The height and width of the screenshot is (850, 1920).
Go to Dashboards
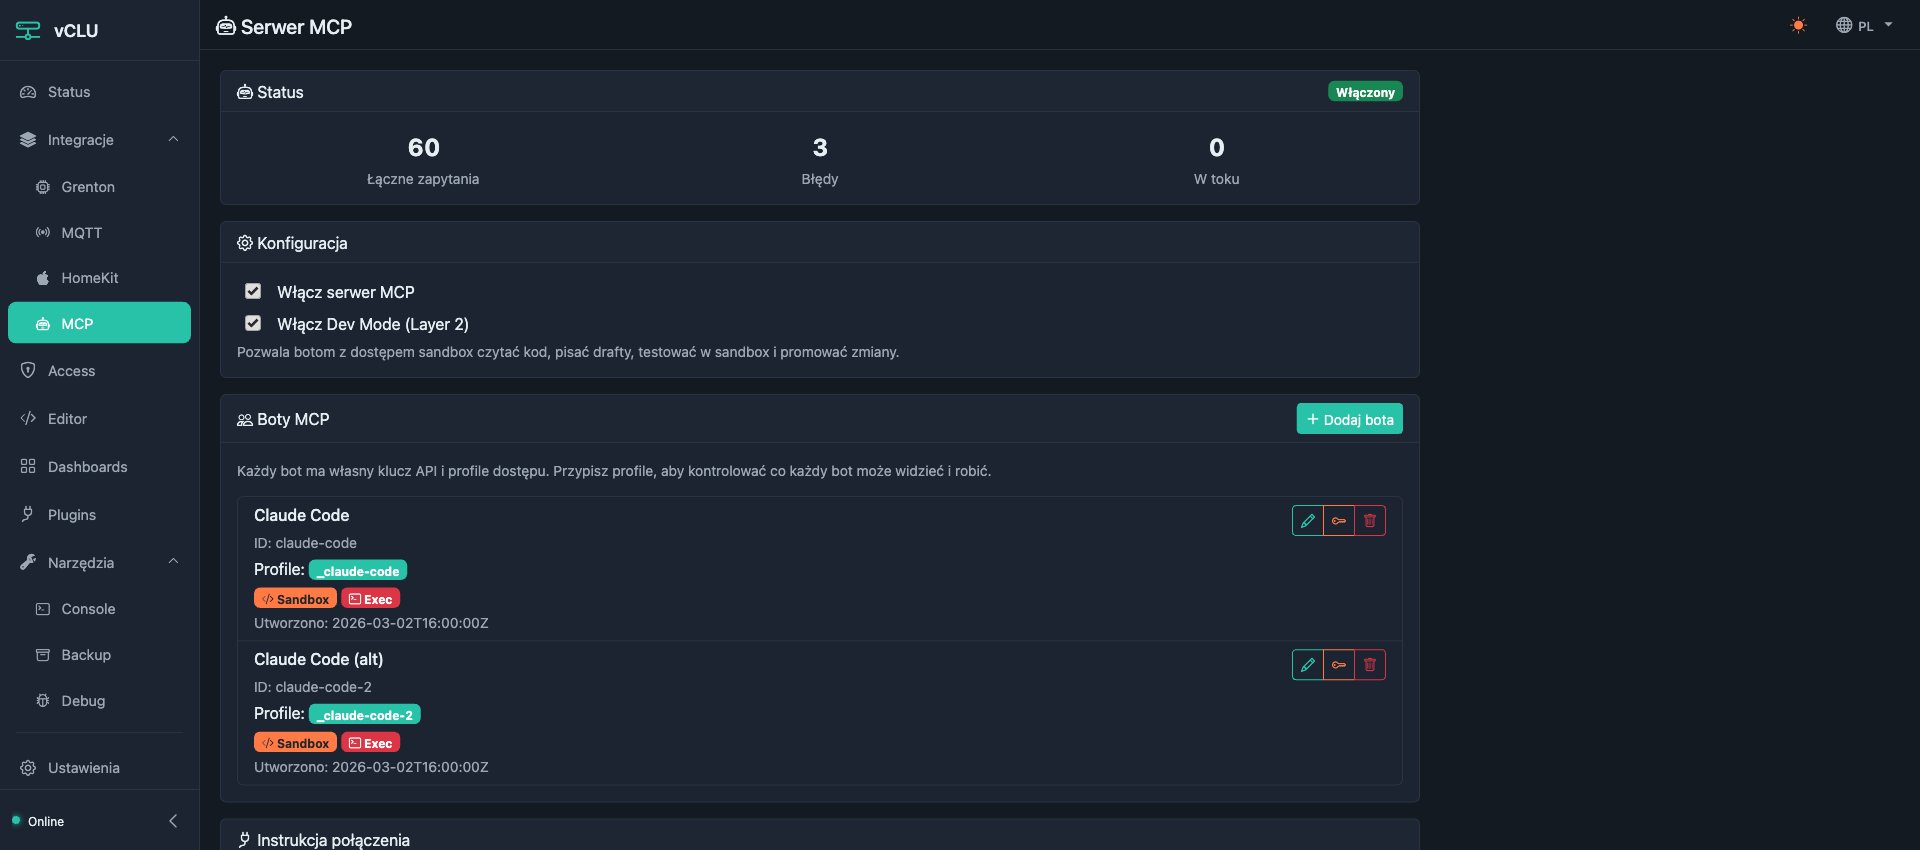click(x=99, y=467)
